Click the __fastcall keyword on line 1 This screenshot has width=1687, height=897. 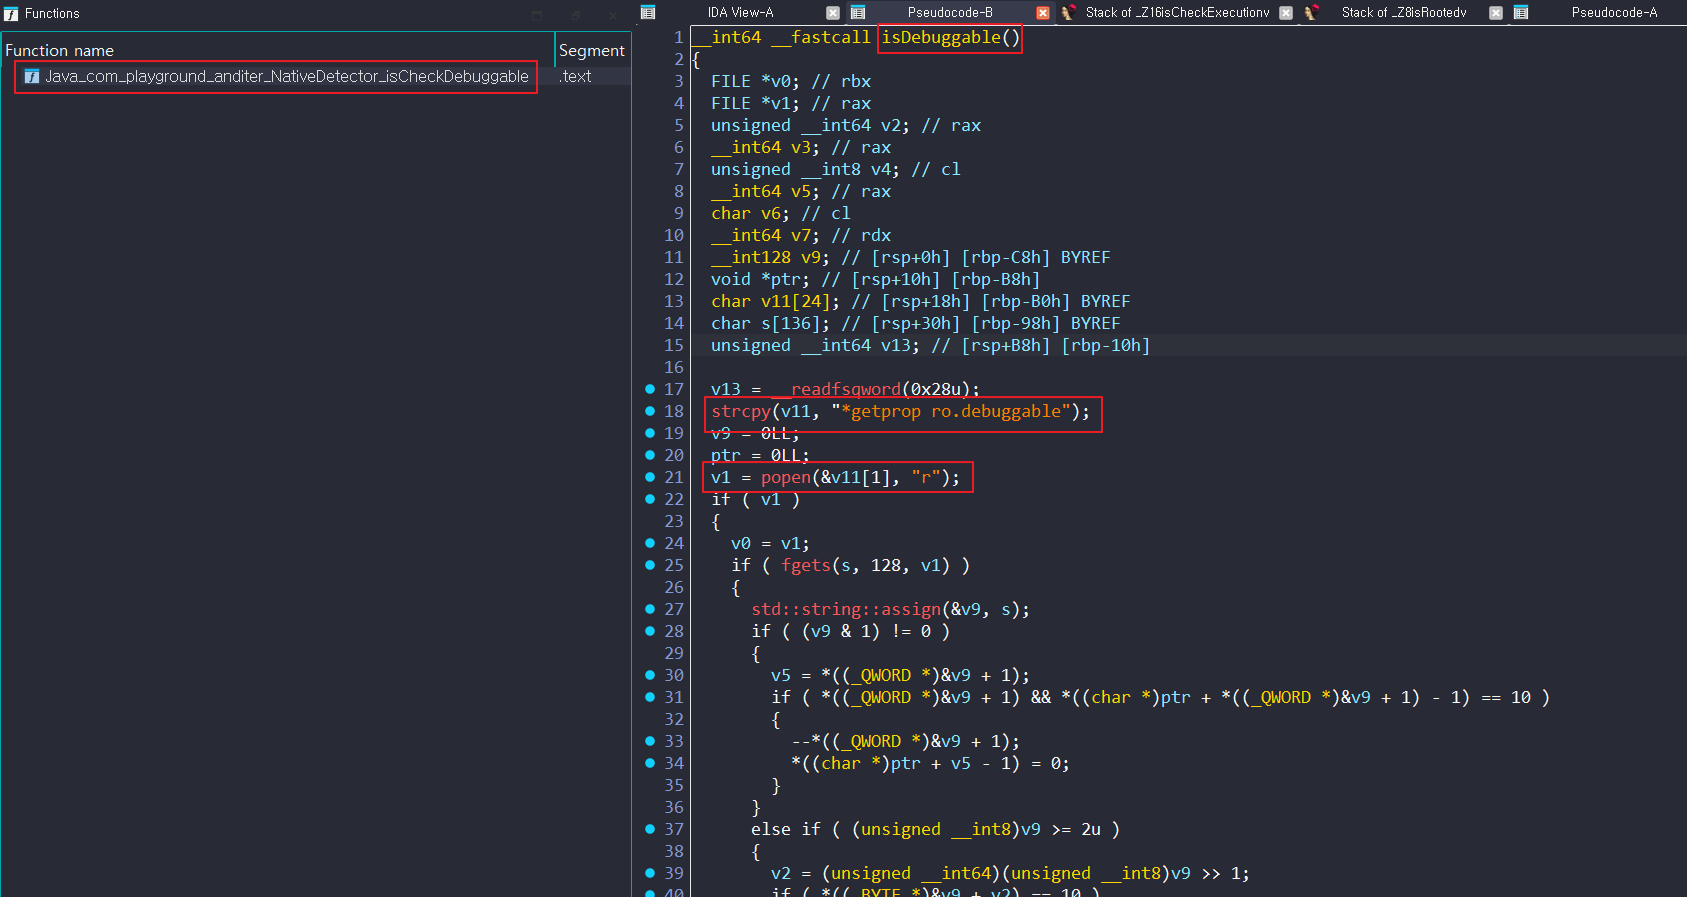tap(821, 37)
